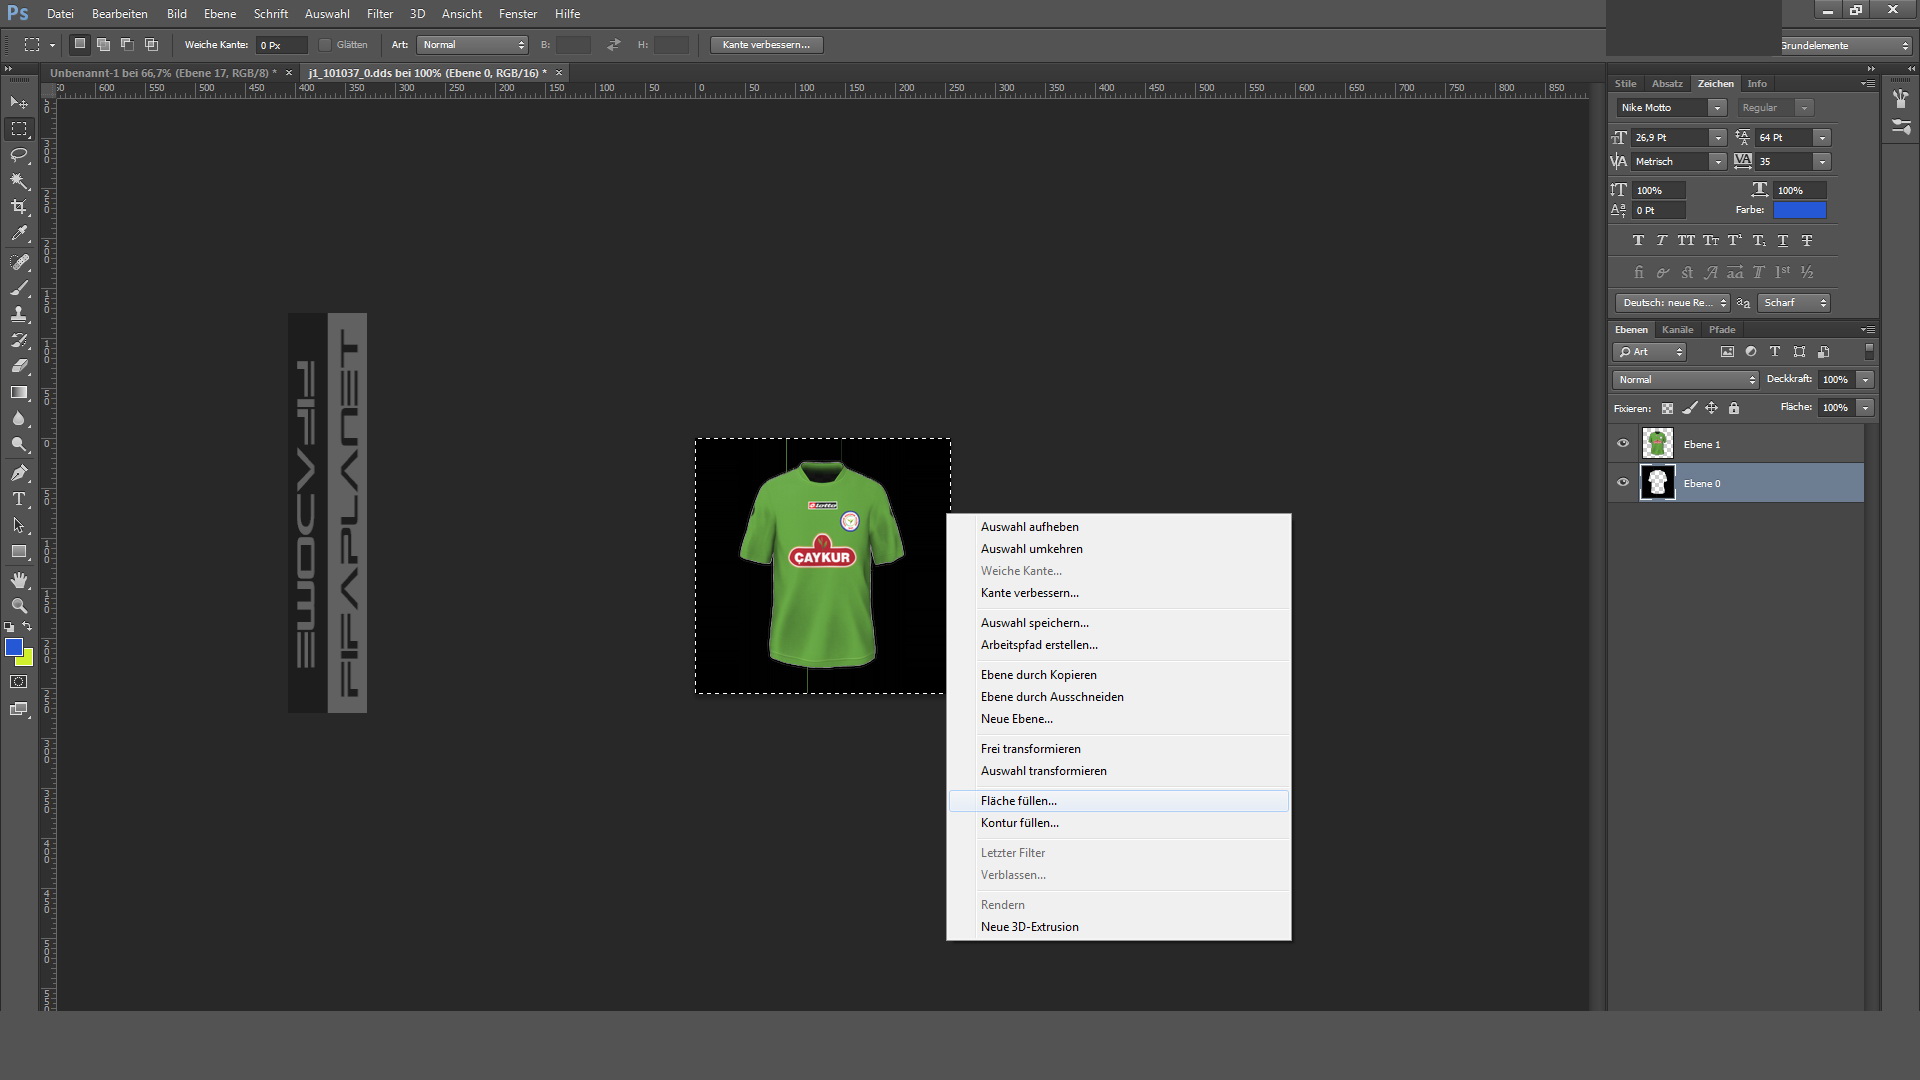
Task: Select the Path Selection tool
Action: (19, 525)
